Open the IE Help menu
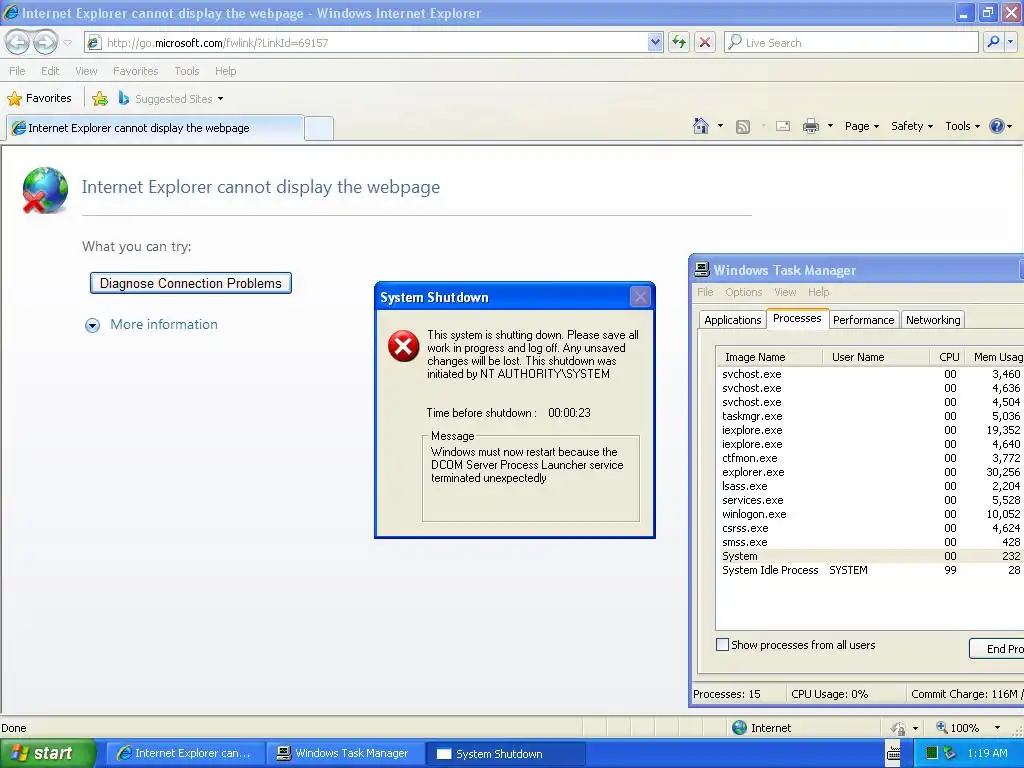The image size is (1024, 768). (x=225, y=71)
